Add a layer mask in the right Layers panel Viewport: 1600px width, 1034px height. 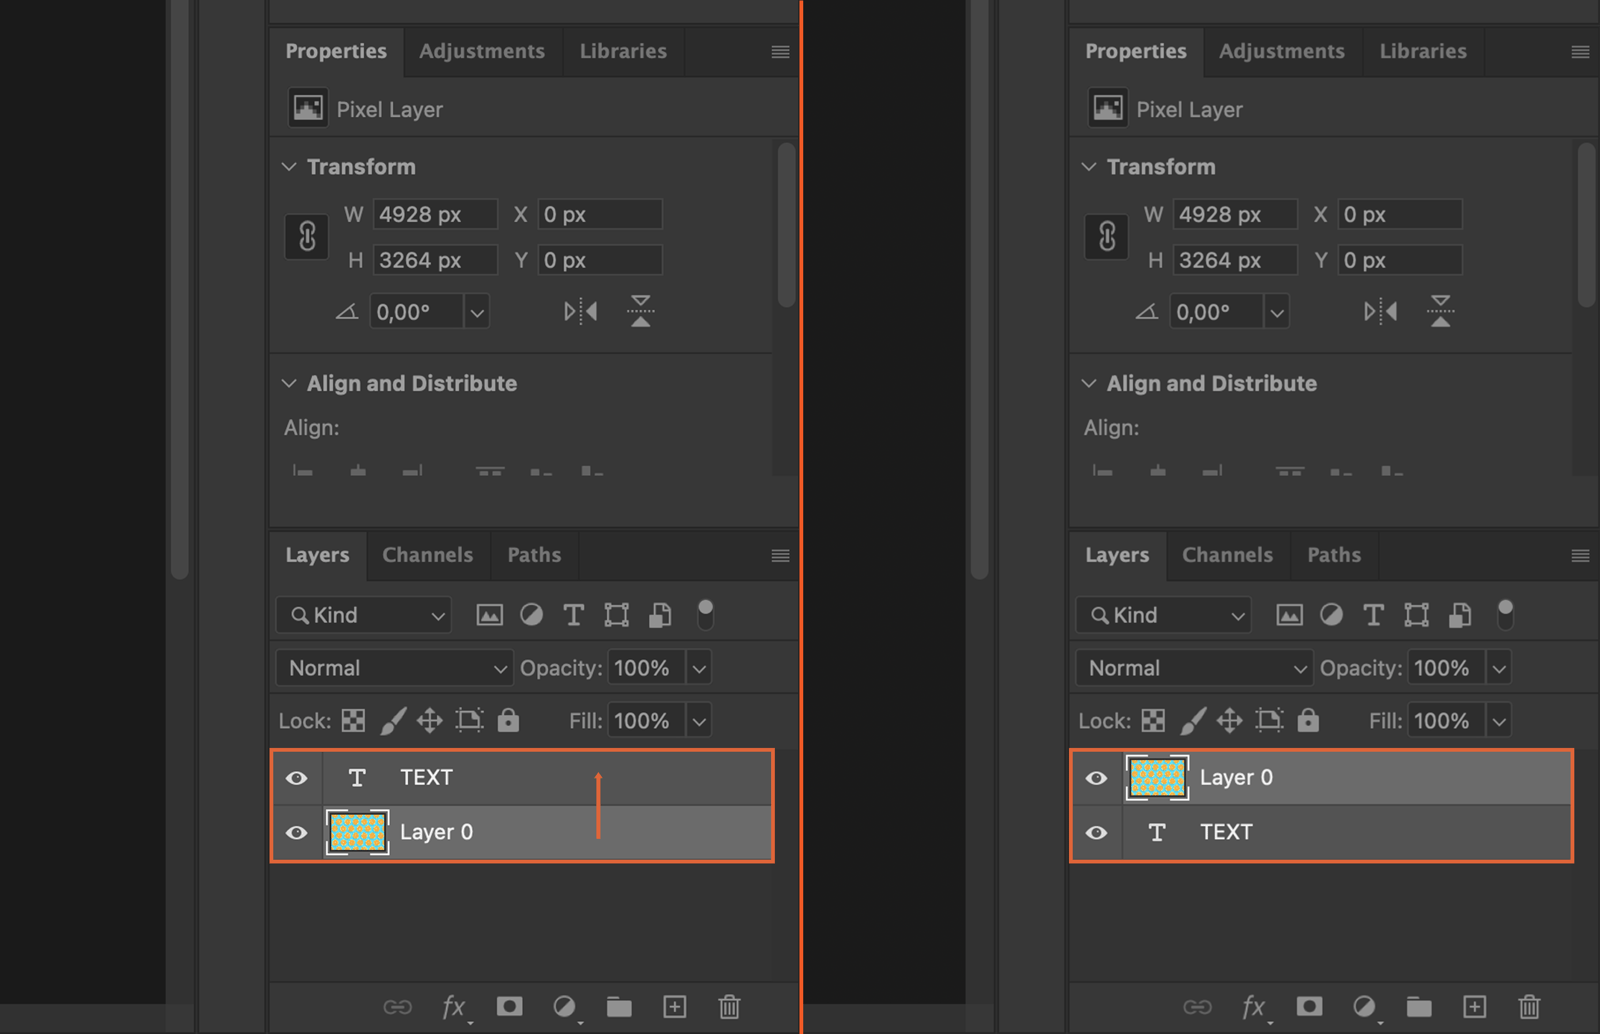coord(1309,1007)
